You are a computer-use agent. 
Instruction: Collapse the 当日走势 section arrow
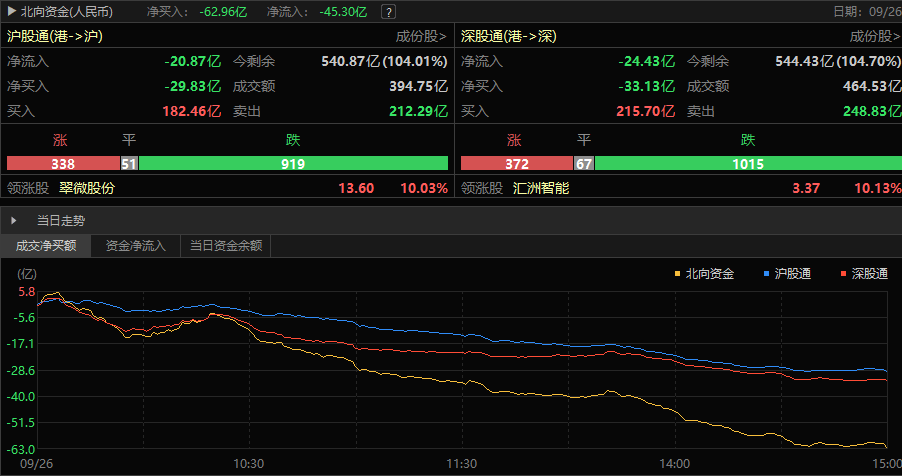coord(13,220)
